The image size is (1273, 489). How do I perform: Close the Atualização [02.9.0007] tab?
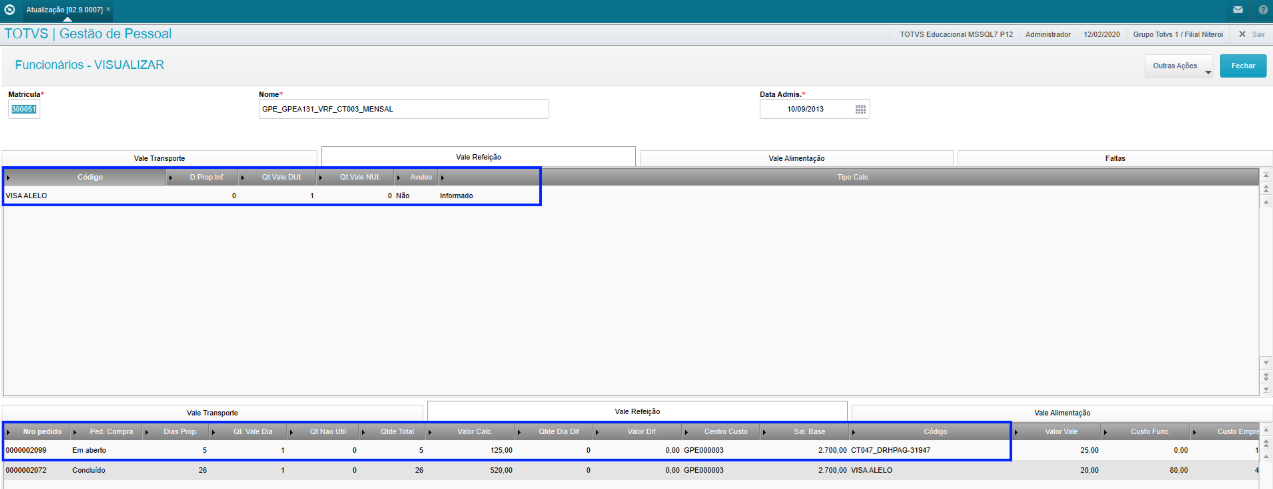point(108,9)
